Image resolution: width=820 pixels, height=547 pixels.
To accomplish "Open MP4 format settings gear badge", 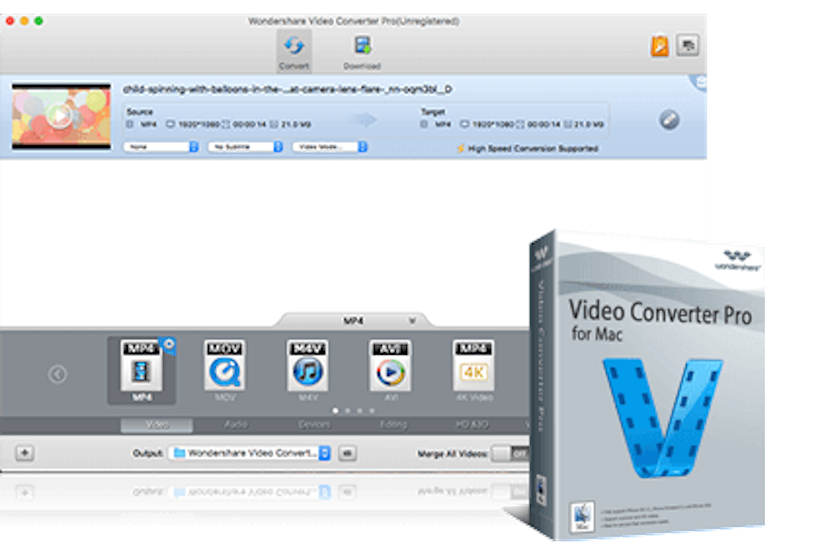I will (x=169, y=345).
